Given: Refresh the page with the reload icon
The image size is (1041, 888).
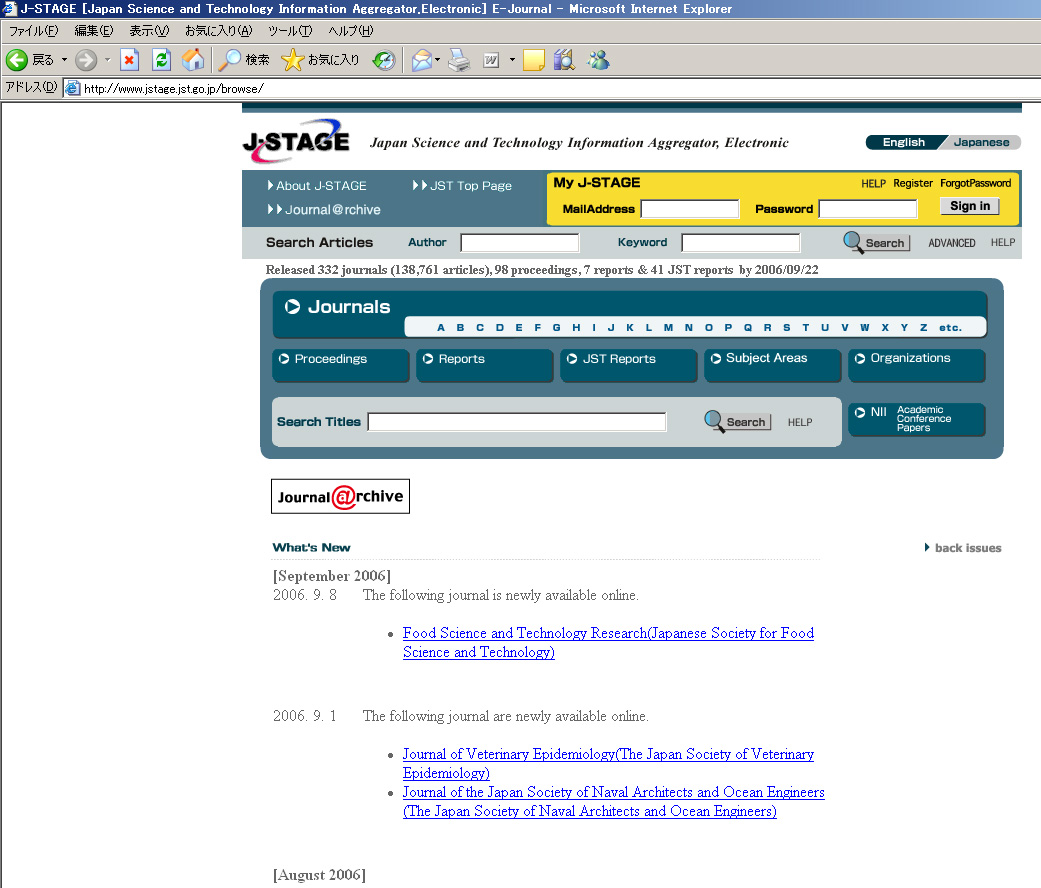Looking at the screenshot, I should [x=161, y=60].
